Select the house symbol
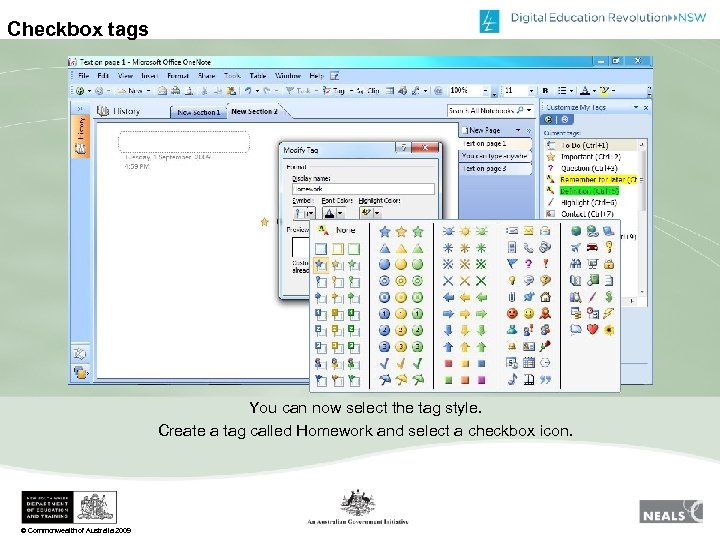Image resolution: width=720 pixels, height=540 pixels. click(x=545, y=297)
